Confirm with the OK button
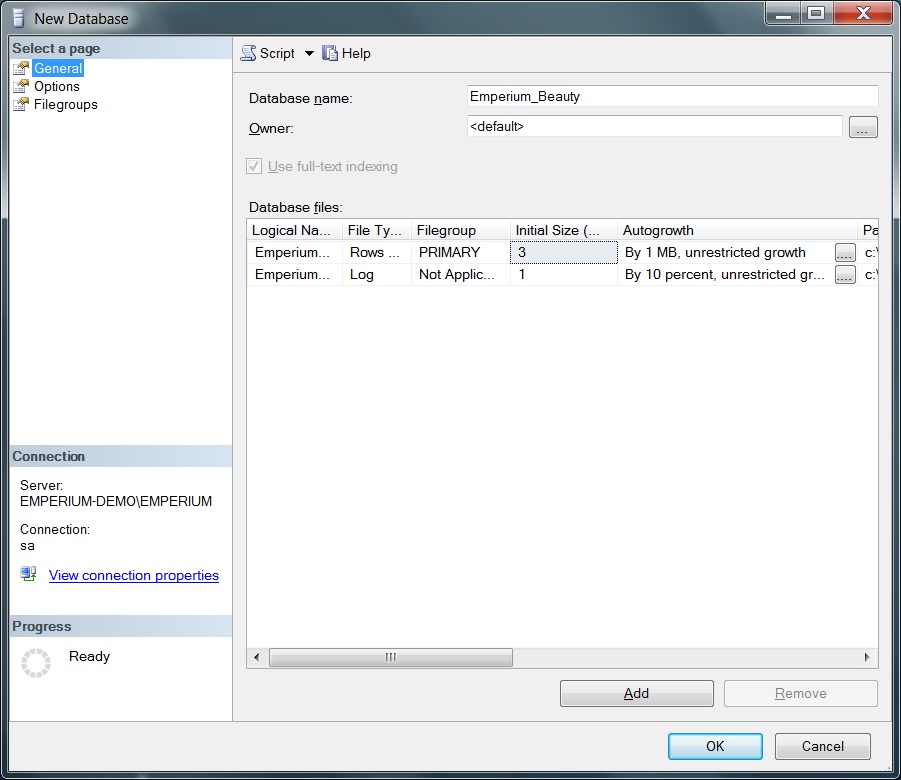 pyautogui.click(x=715, y=746)
